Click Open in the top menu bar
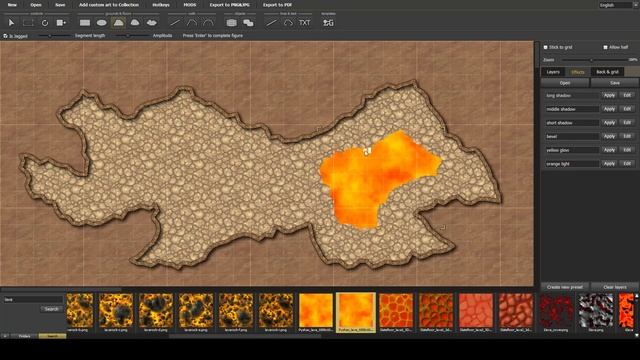The image size is (640, 360). coord(36,5)
